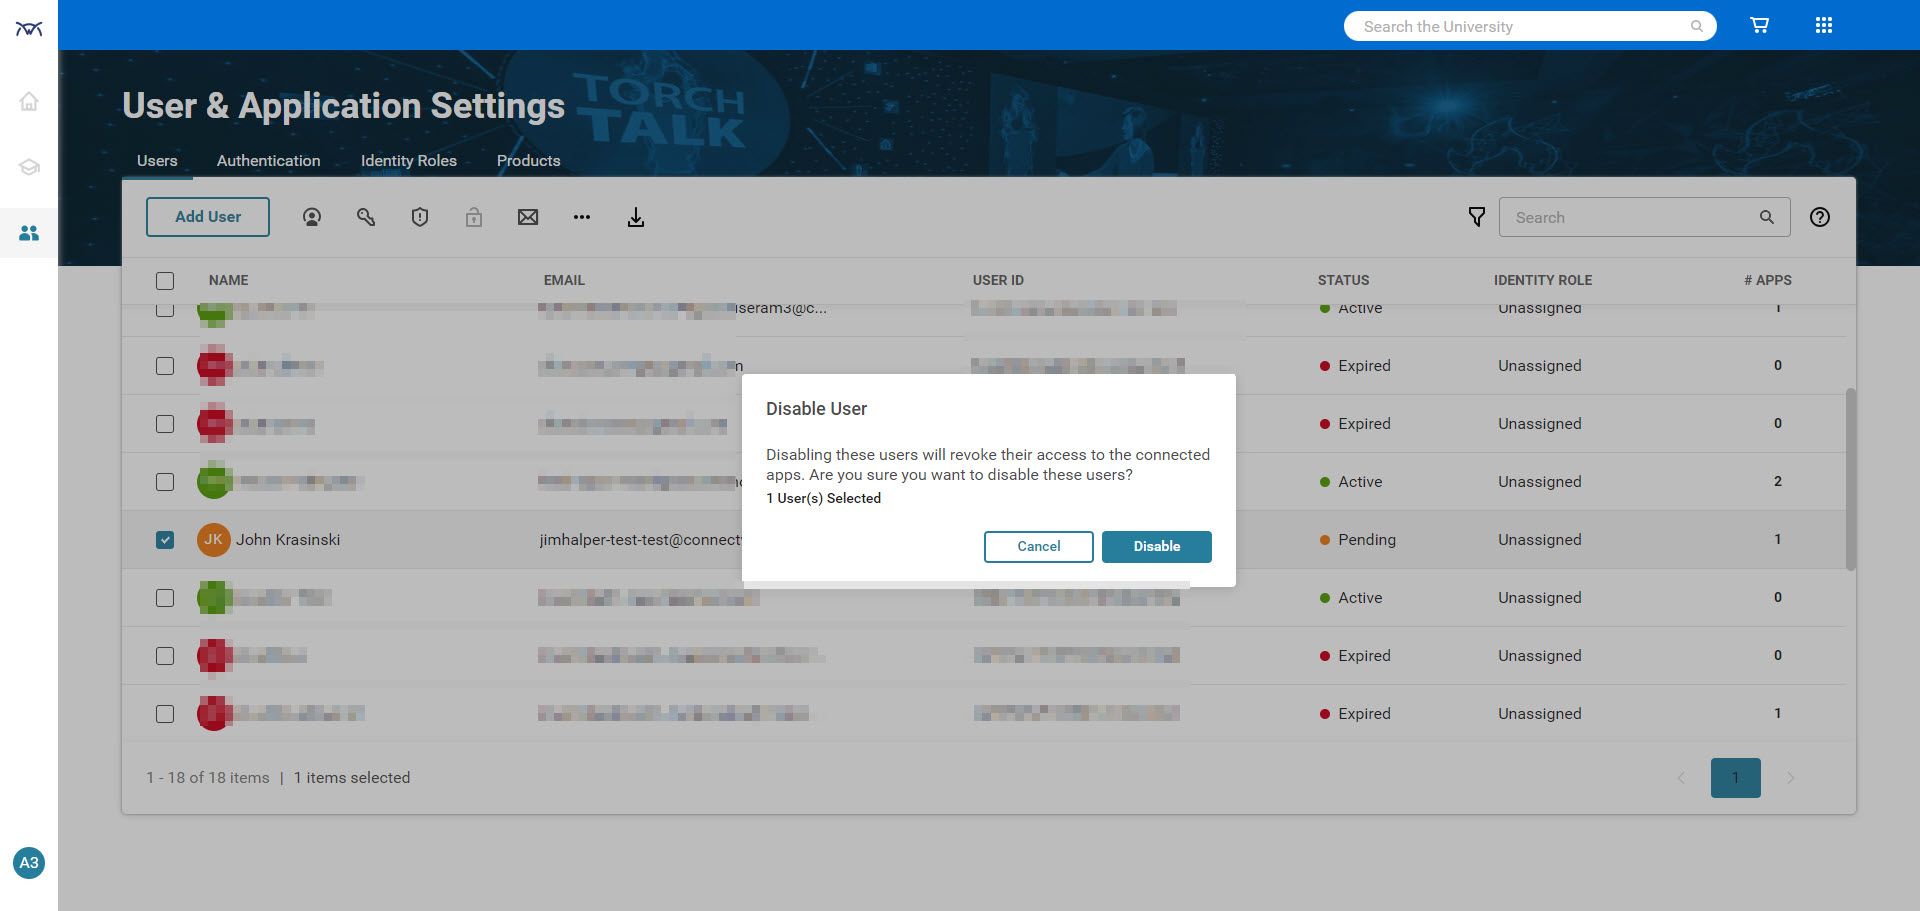
Task: Click the user table search field
Action: [1630, 217]
